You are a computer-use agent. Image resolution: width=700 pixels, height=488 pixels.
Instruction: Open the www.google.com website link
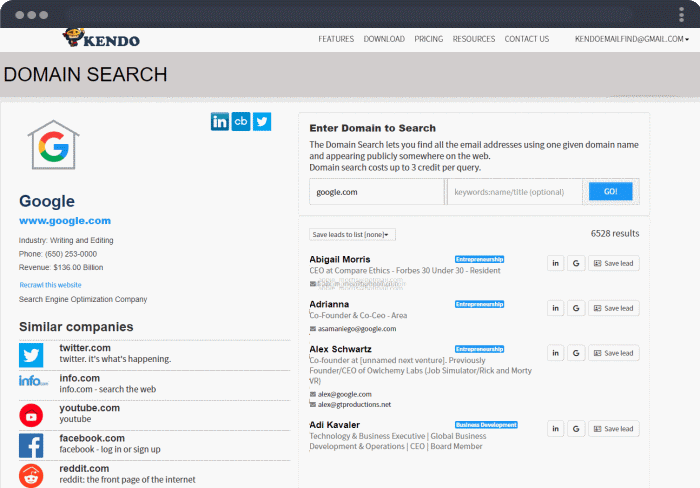tap(65, 220)
